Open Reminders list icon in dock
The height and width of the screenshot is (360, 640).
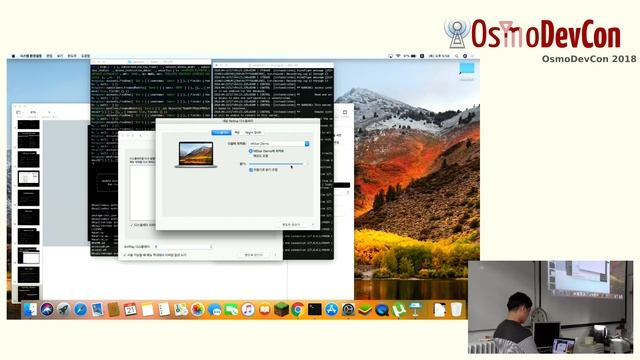(x=164, y=310)
